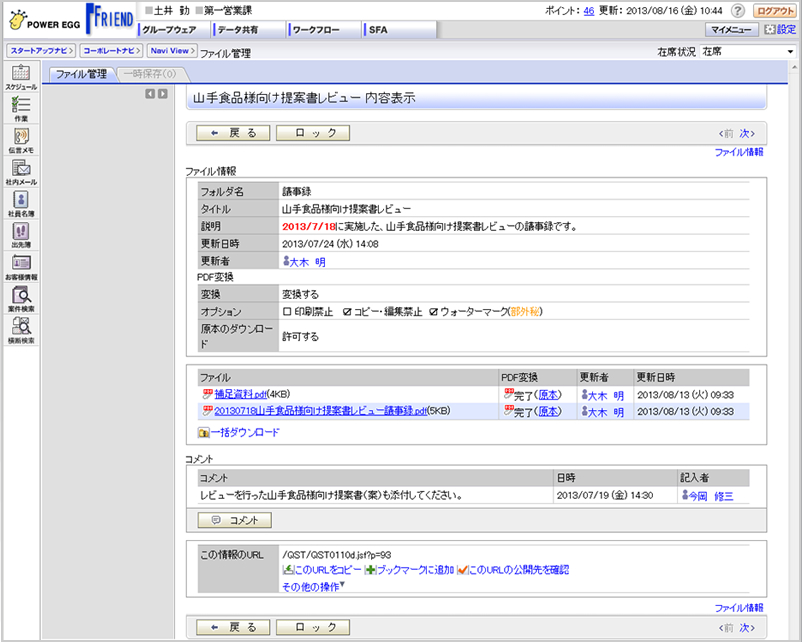The height and width of the screenshot is (642, 802).
Task: Open the SFA menu
Action: click(400, 30)
